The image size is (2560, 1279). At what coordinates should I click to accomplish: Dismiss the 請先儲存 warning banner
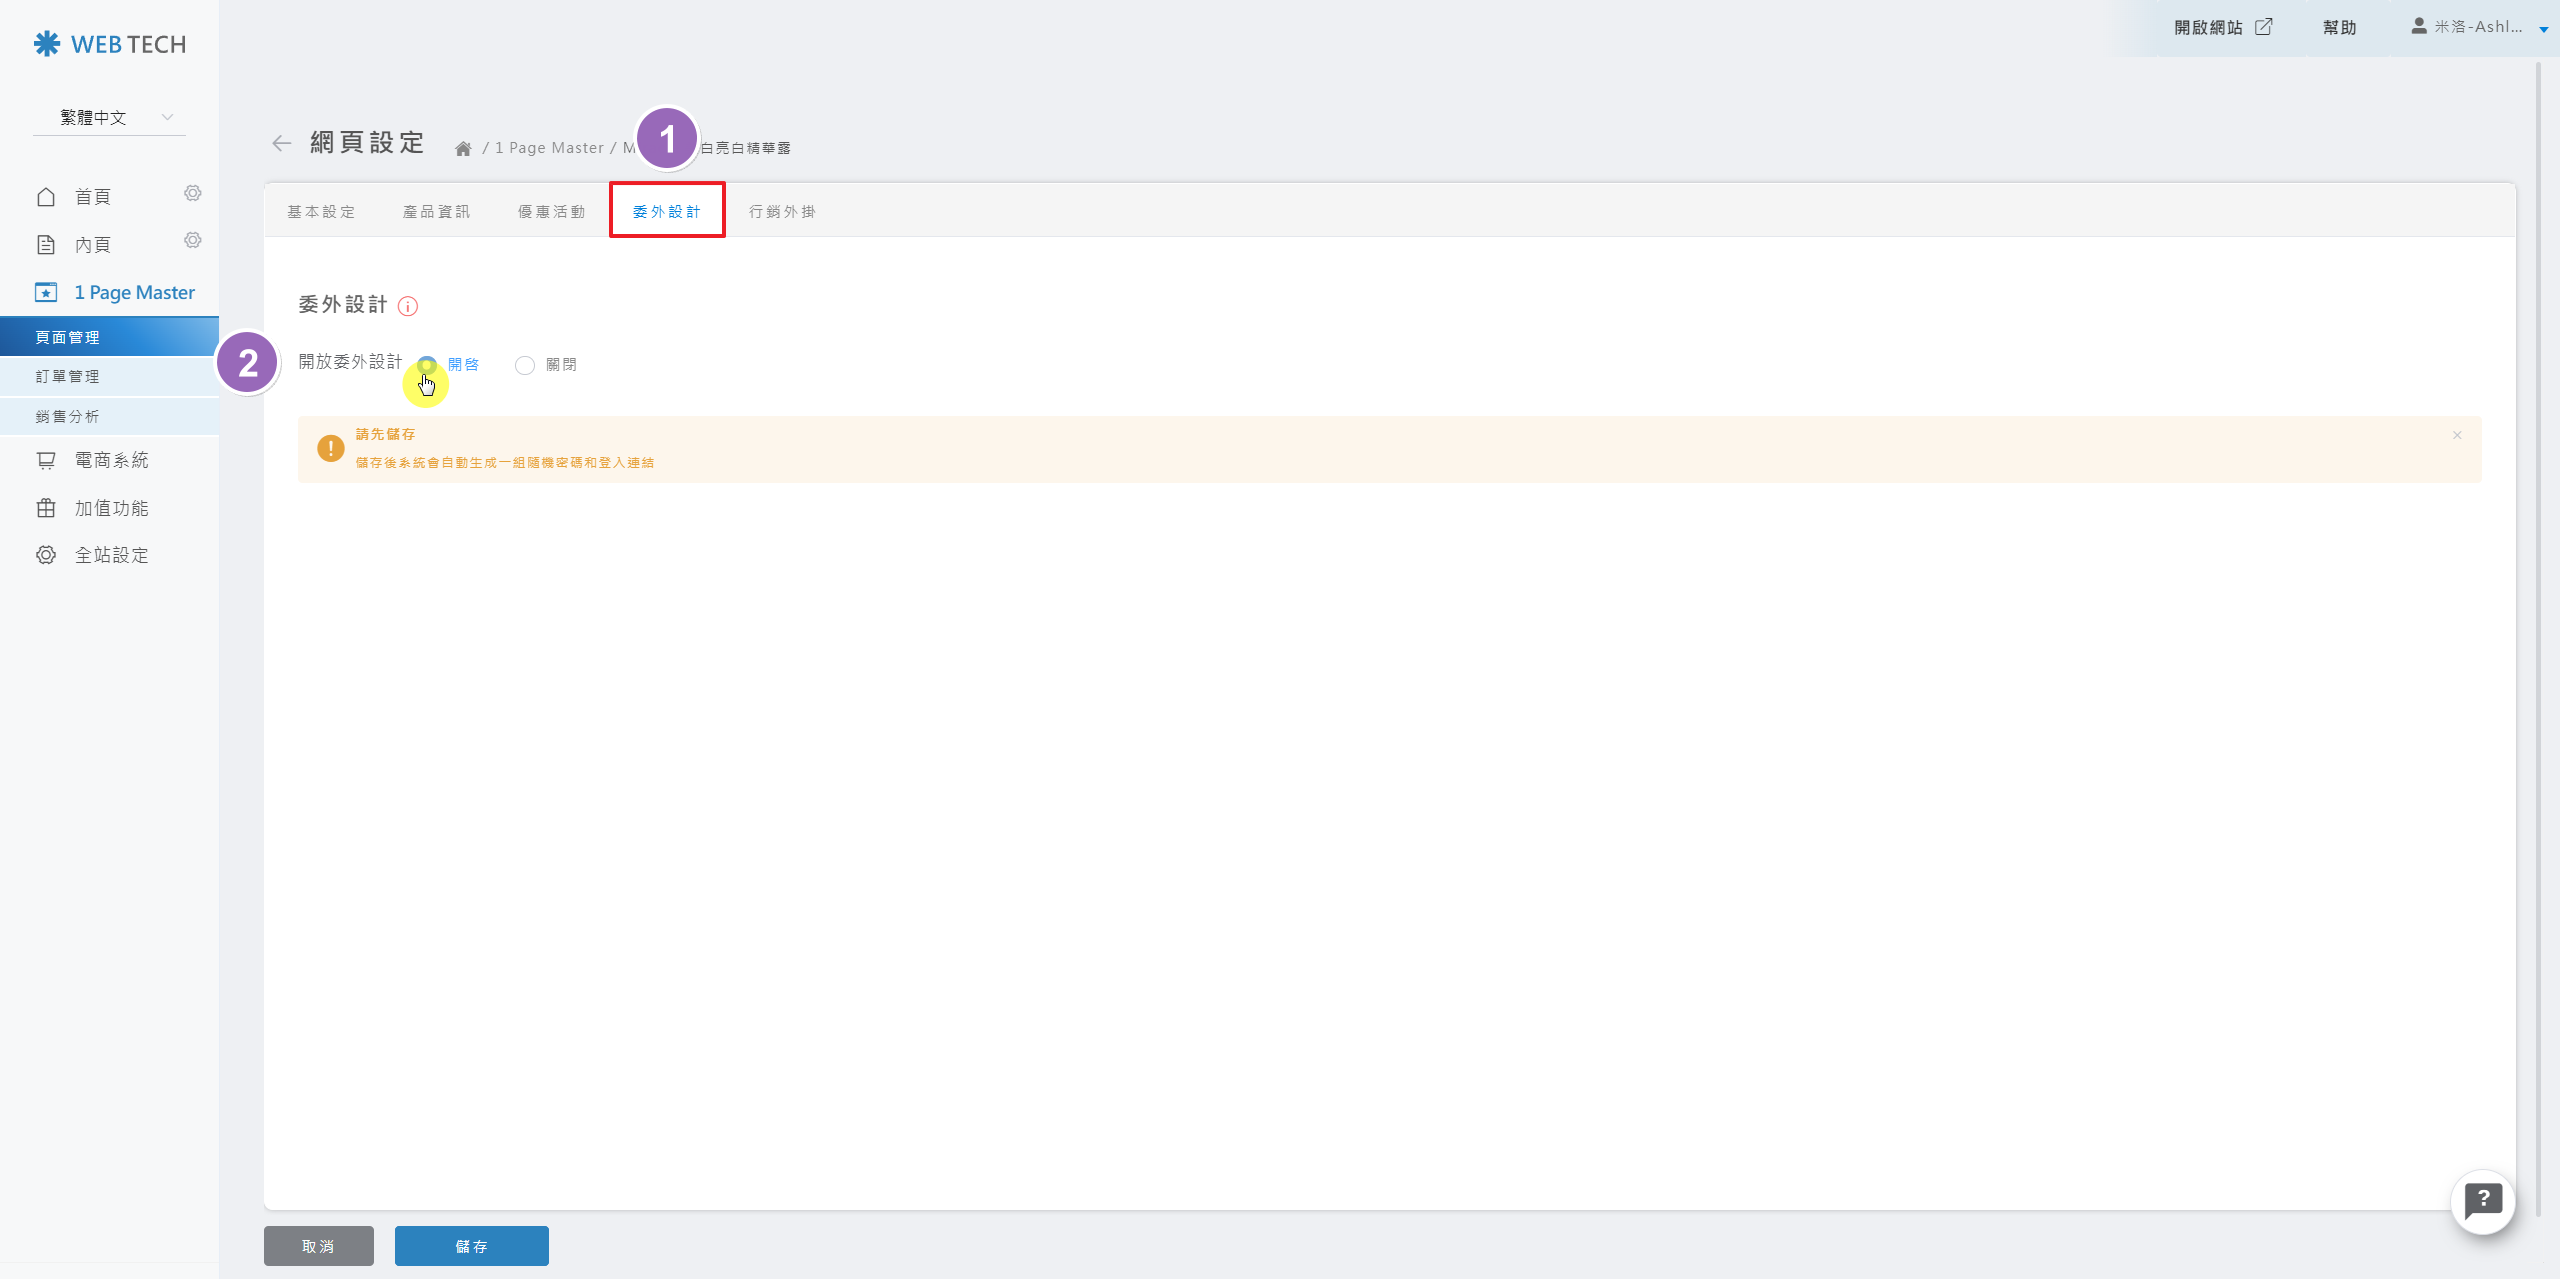click(2457, 435)
